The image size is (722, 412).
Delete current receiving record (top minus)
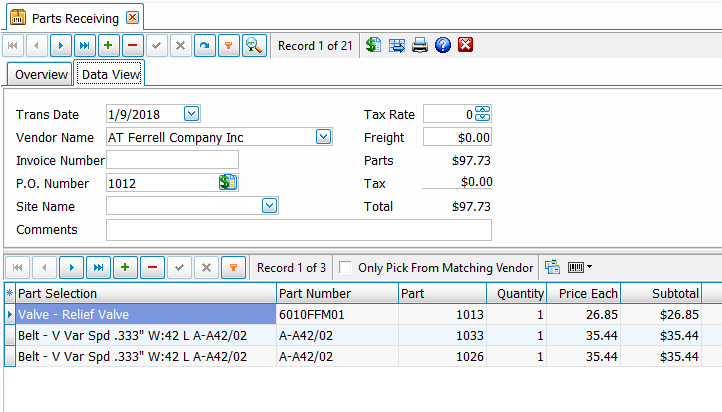[133, 46]
